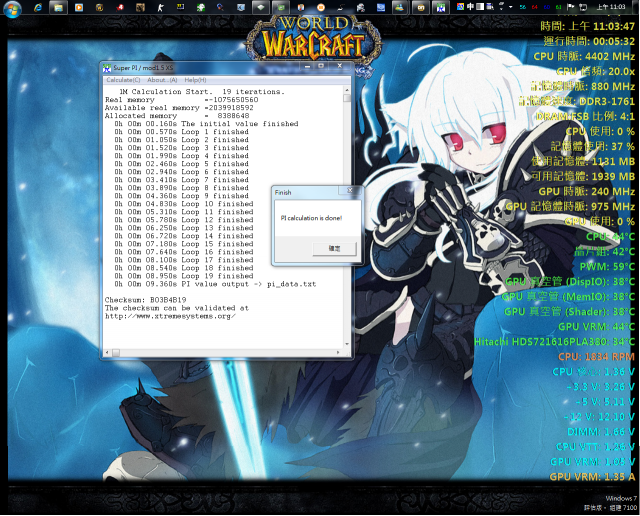Launch Left 4 Dead taskbar icon

tap(120, 7)
